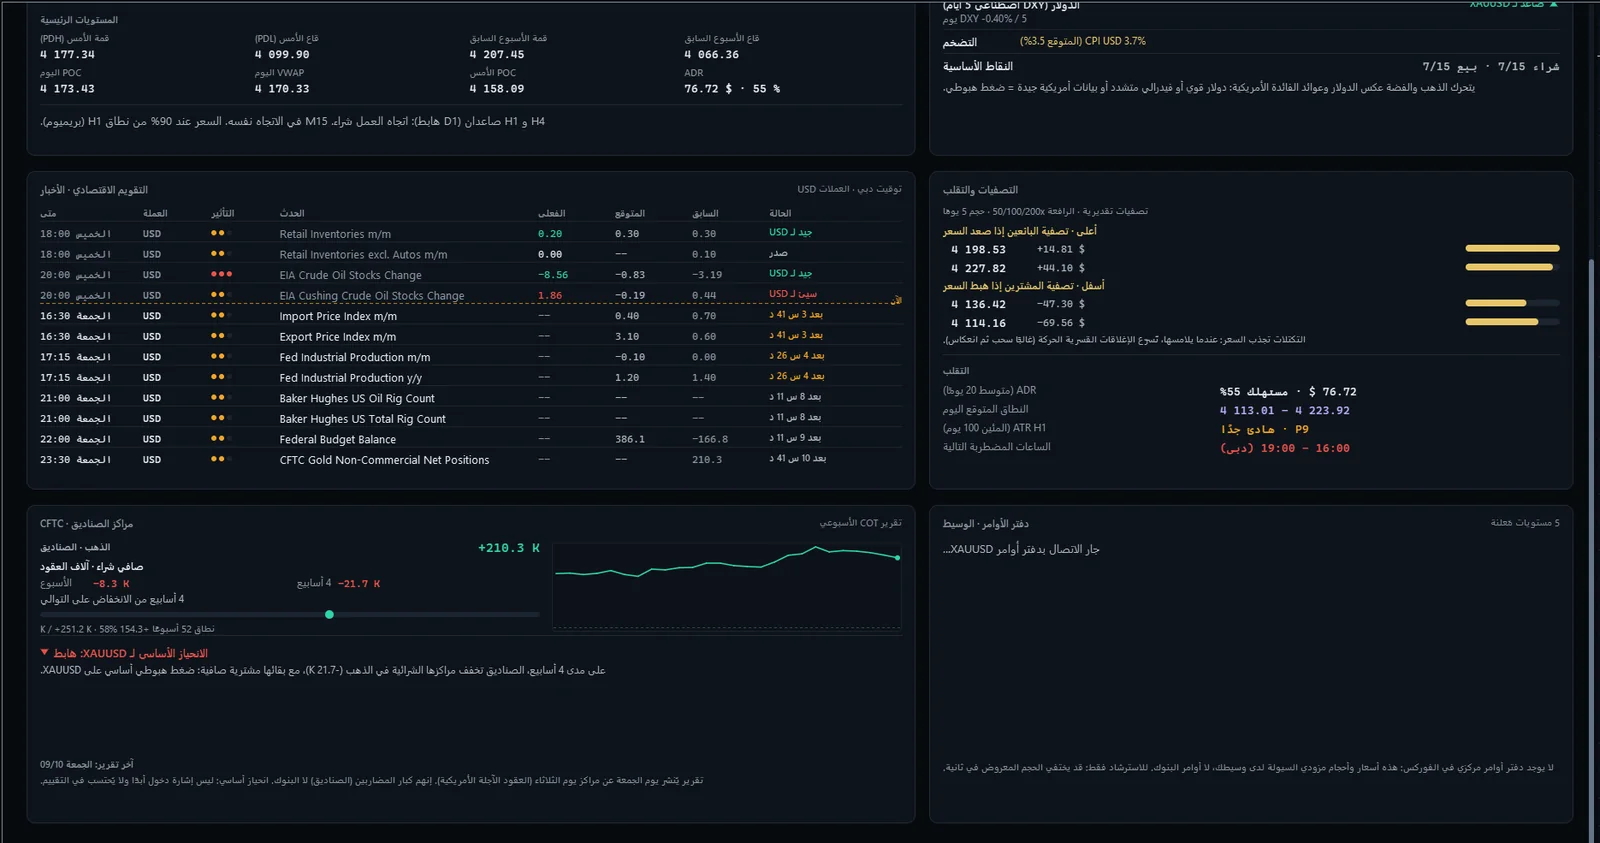The image size is (1600, 843).
Task: Choose the 'Baker Hughes US Oil Rig Count' event
Action: tap(357, 398)
